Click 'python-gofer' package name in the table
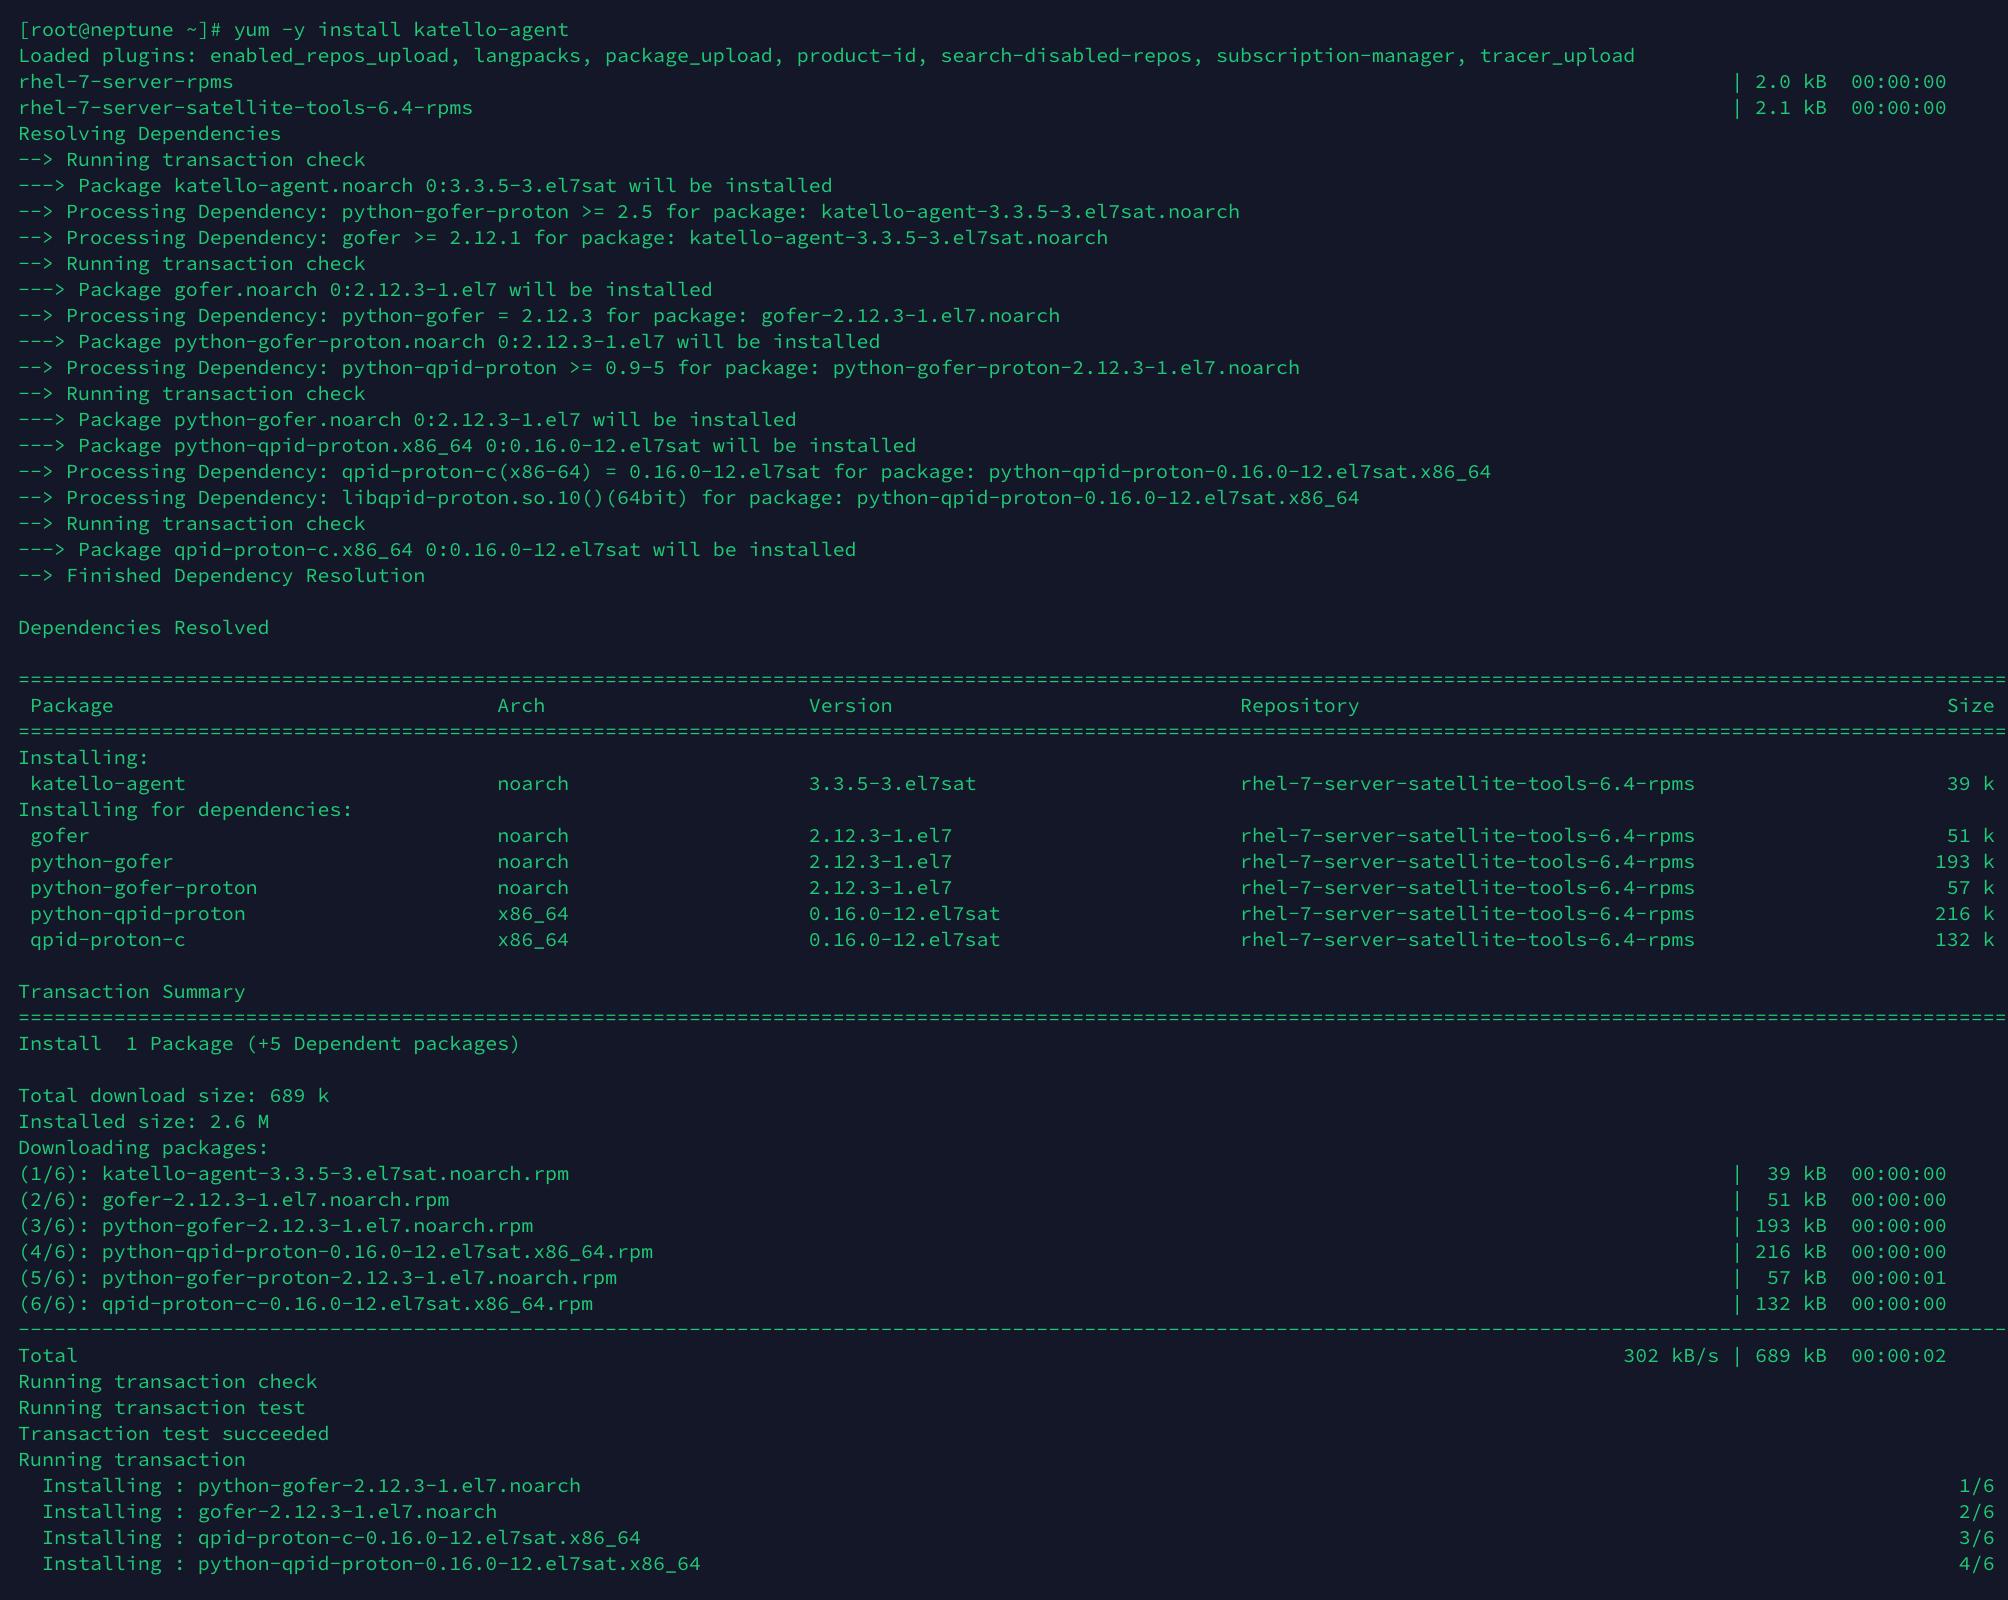 coord(102,862)
